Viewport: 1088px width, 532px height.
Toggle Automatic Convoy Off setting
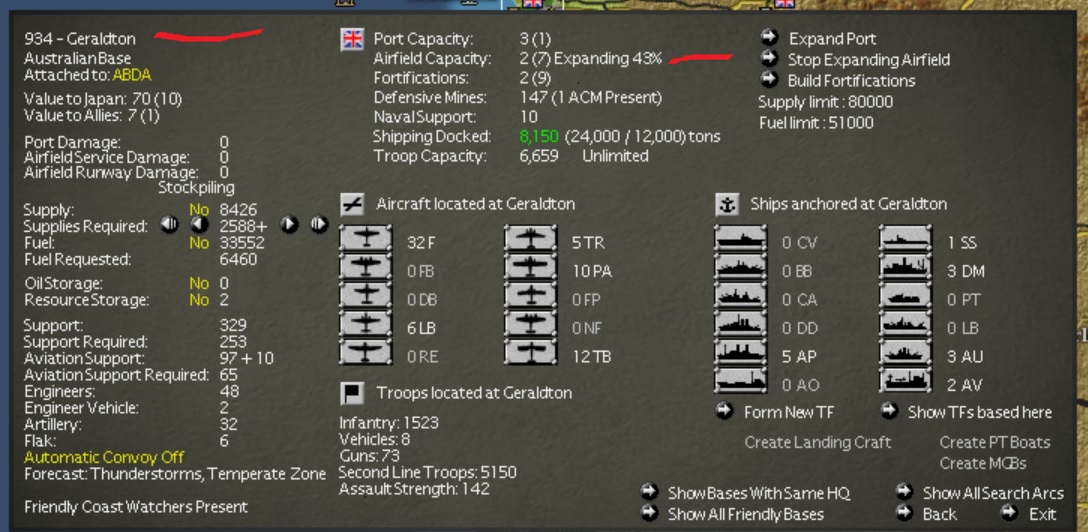(104, 457)
